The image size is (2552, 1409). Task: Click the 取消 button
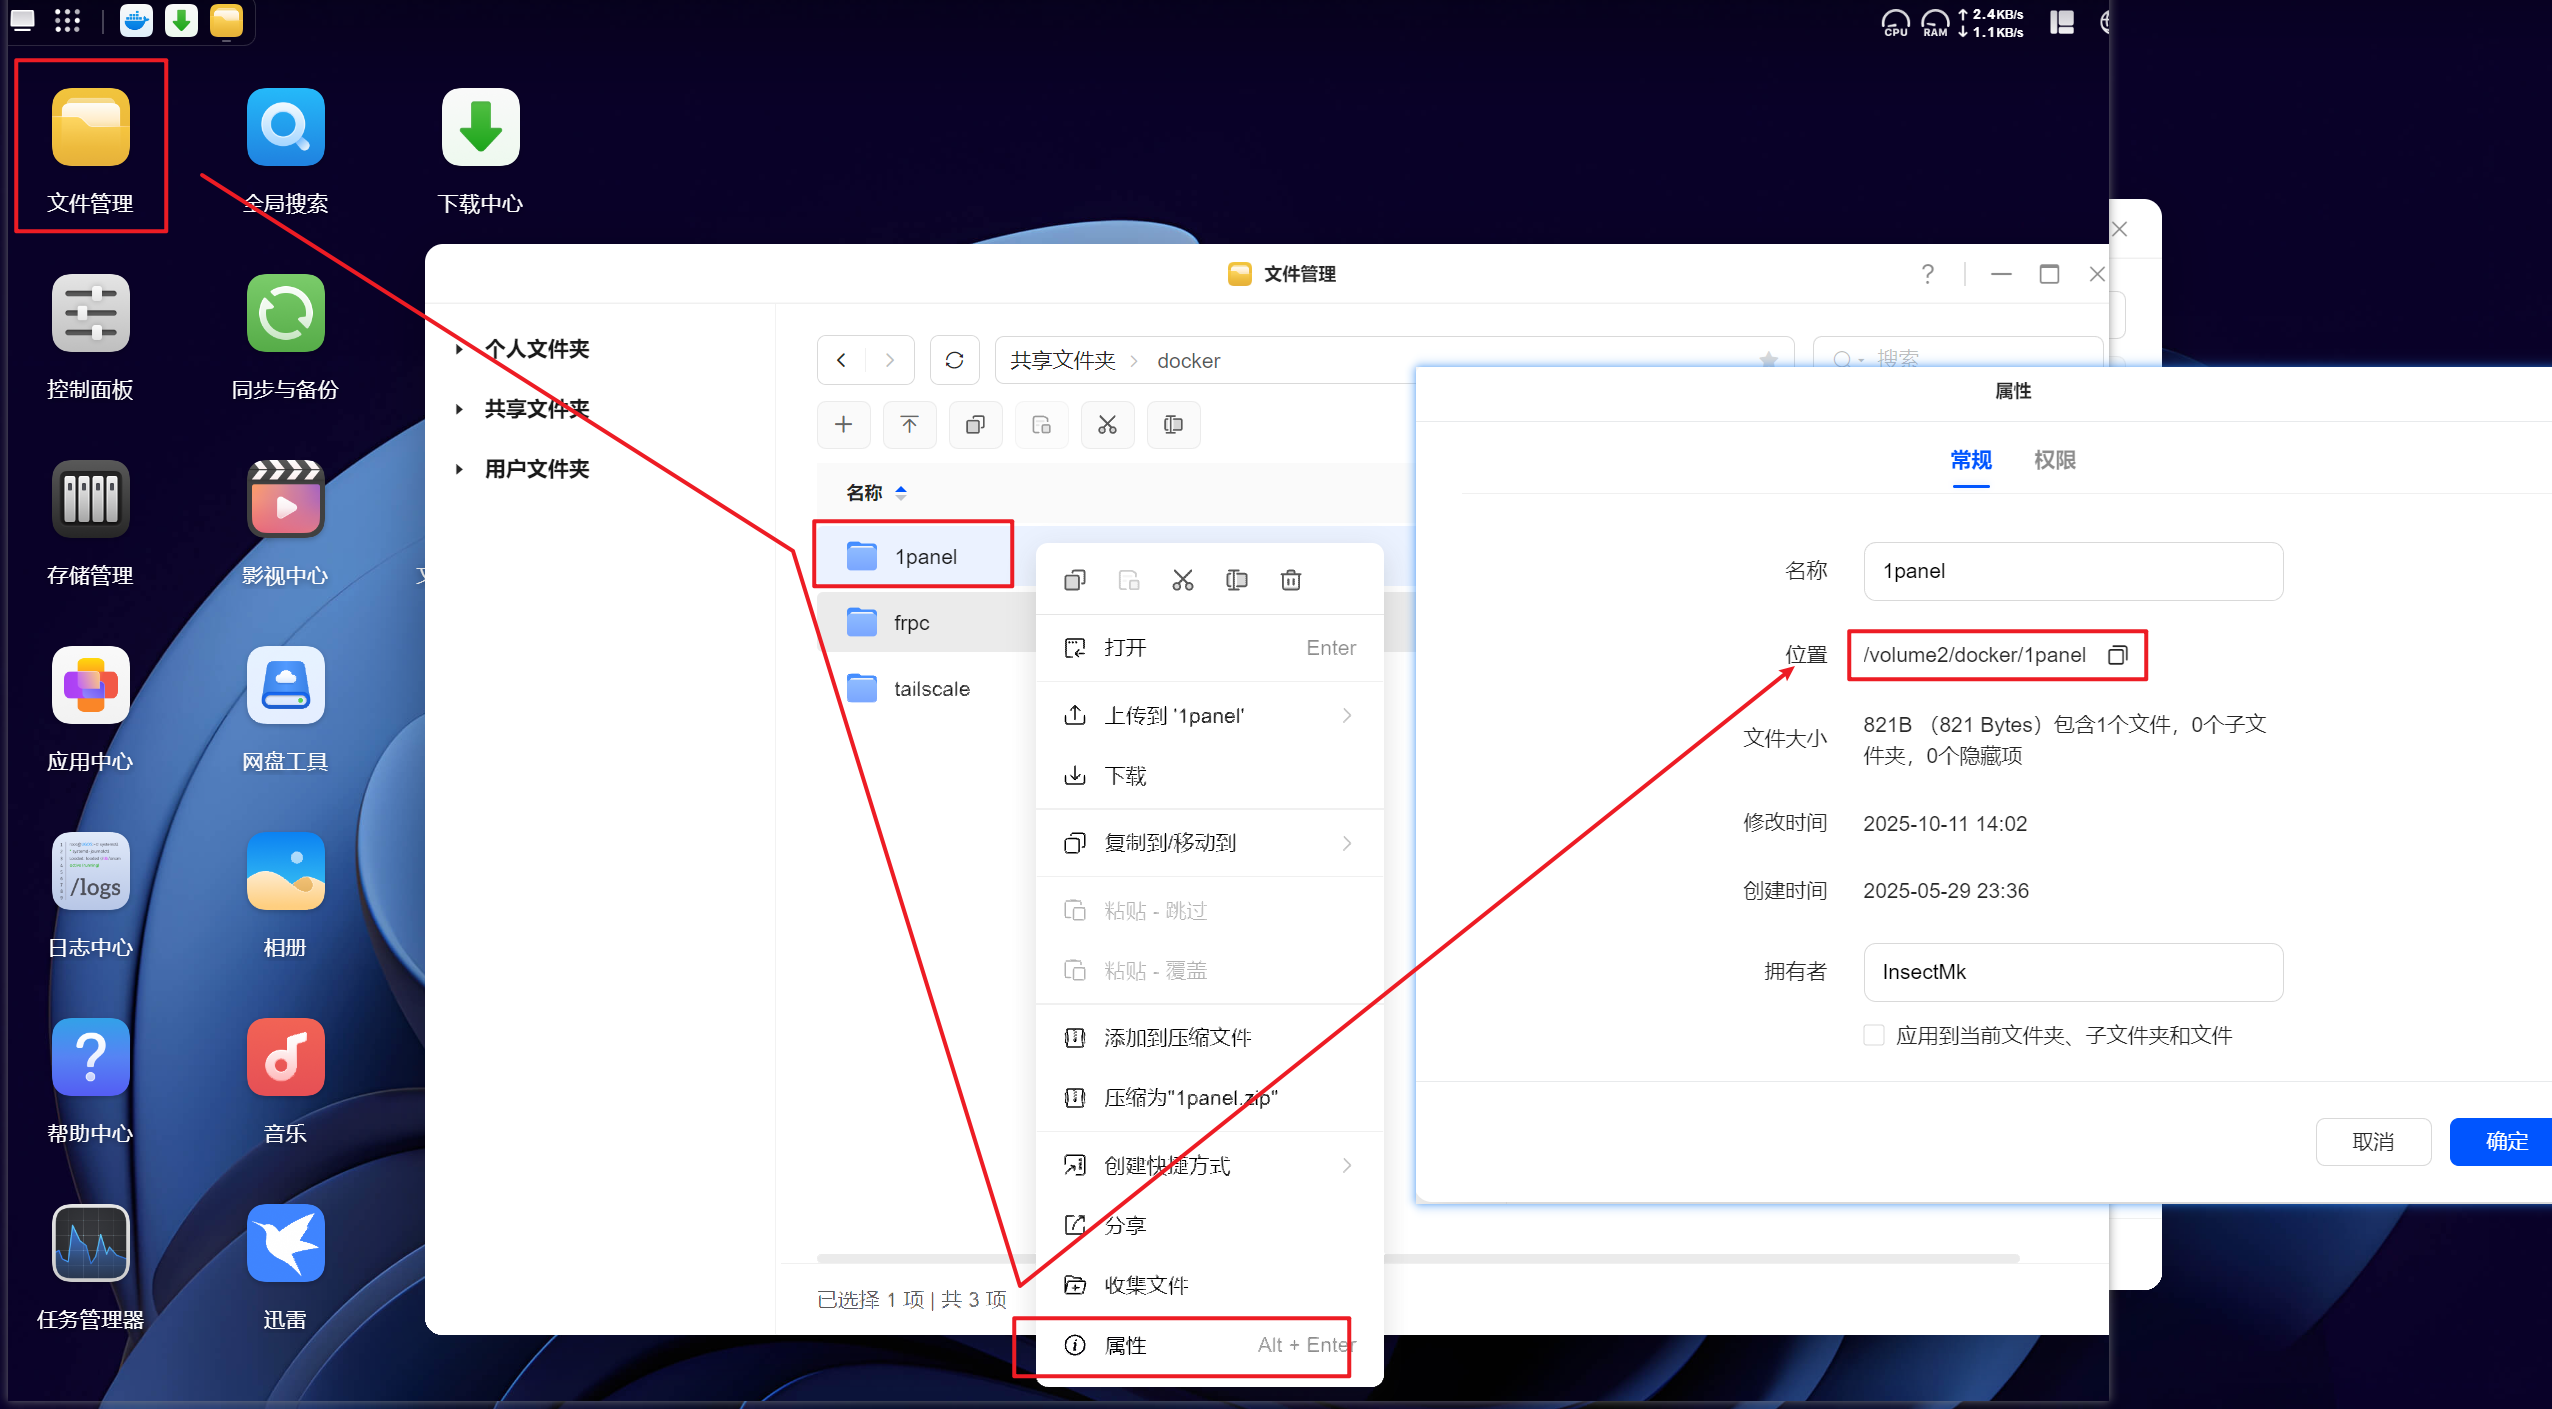pyautogui.click(x=2372, y=1141)
